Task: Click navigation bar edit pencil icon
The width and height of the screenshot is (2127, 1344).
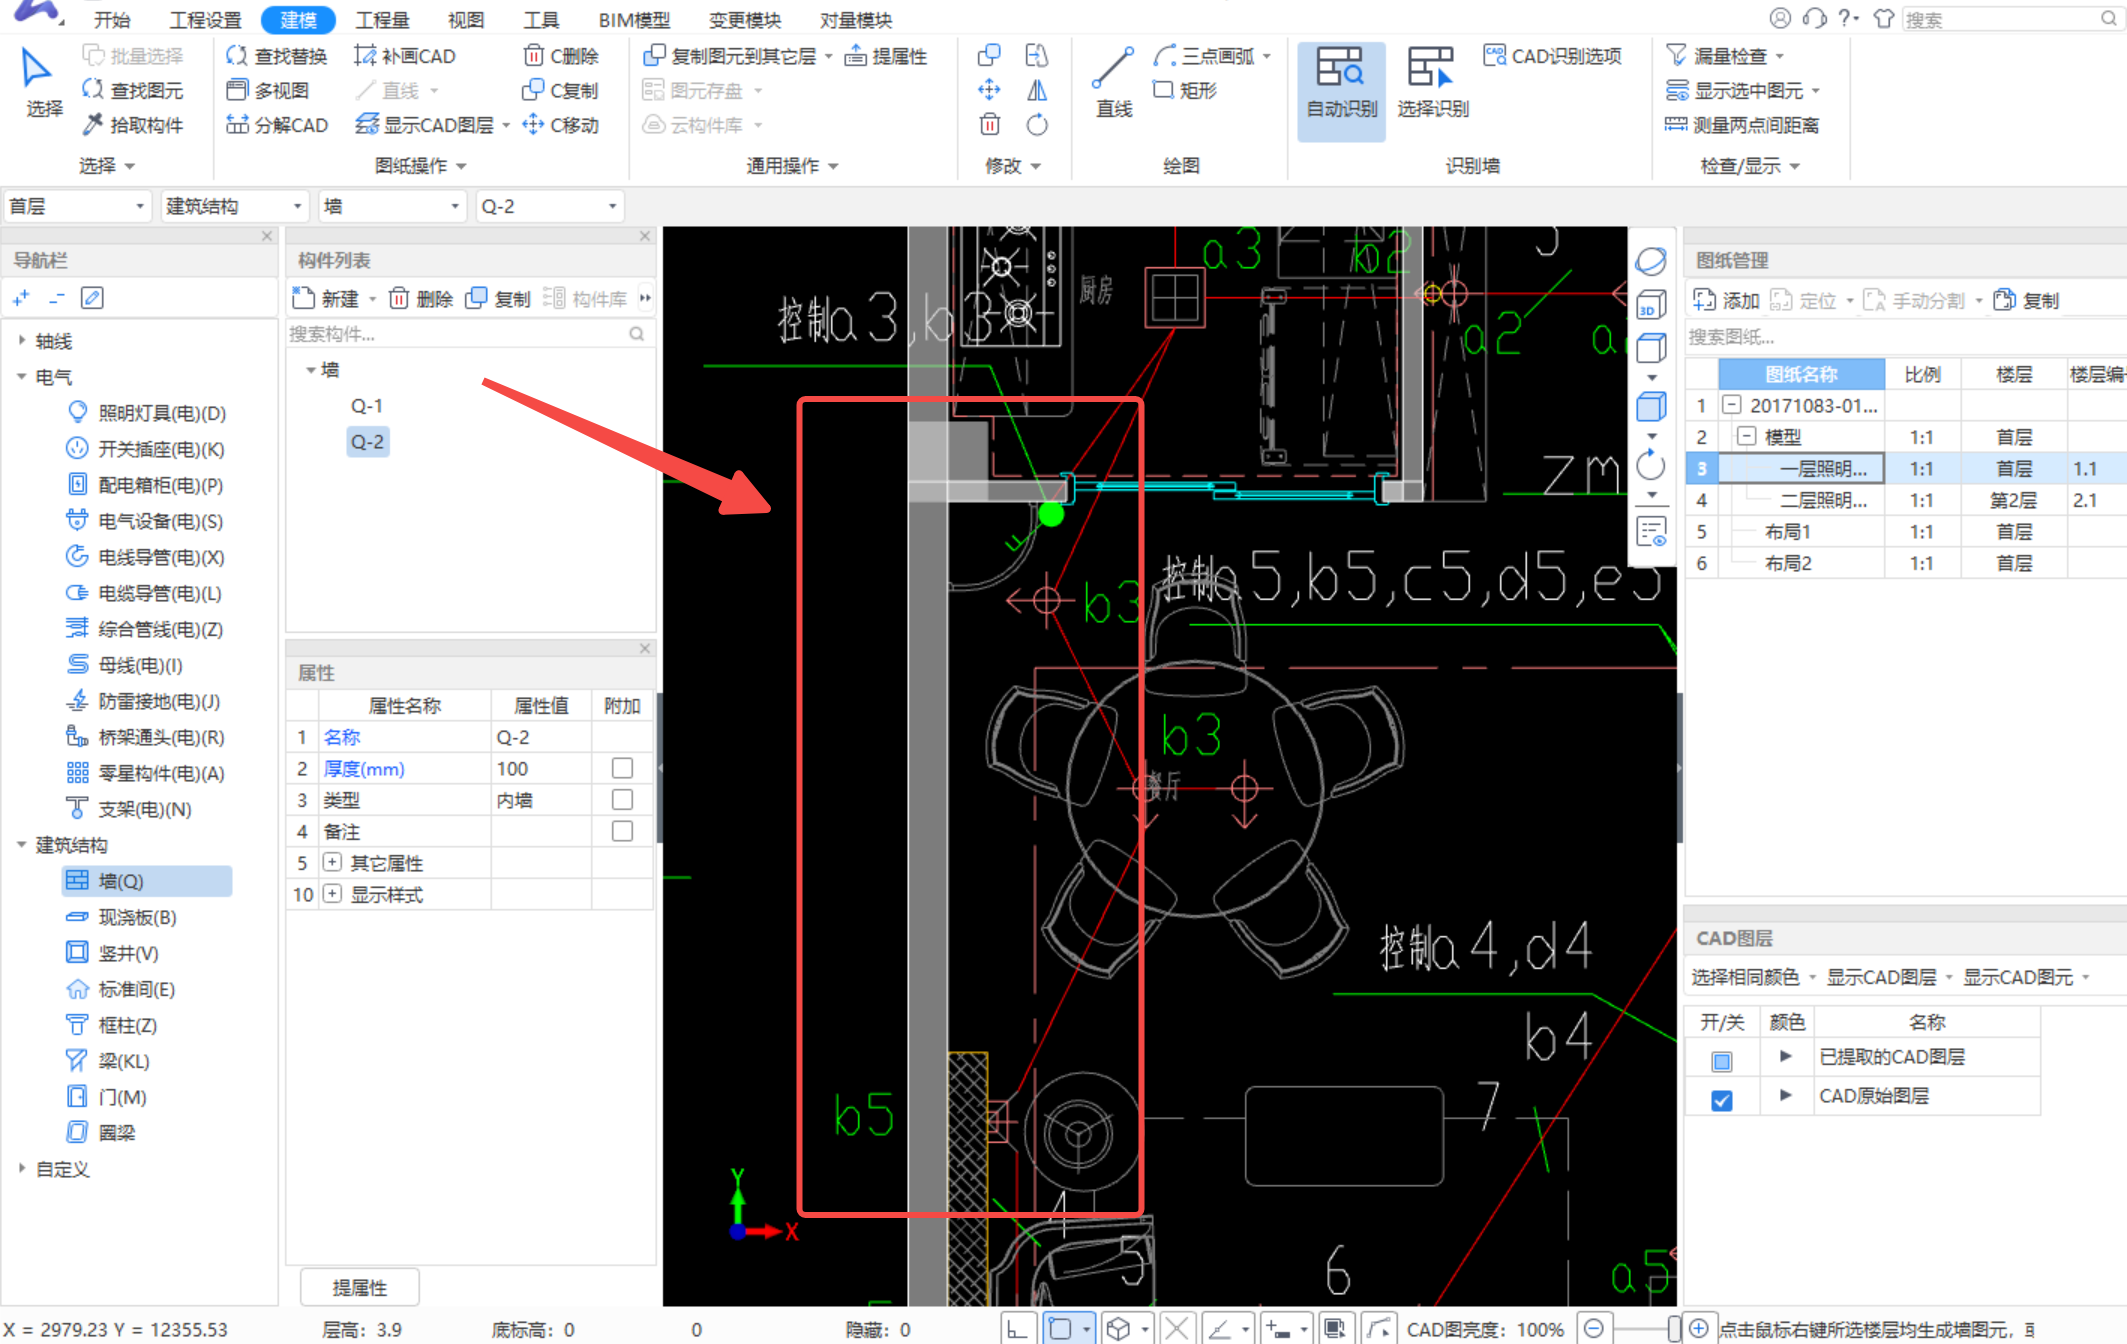Action: (x=92, y=298)
